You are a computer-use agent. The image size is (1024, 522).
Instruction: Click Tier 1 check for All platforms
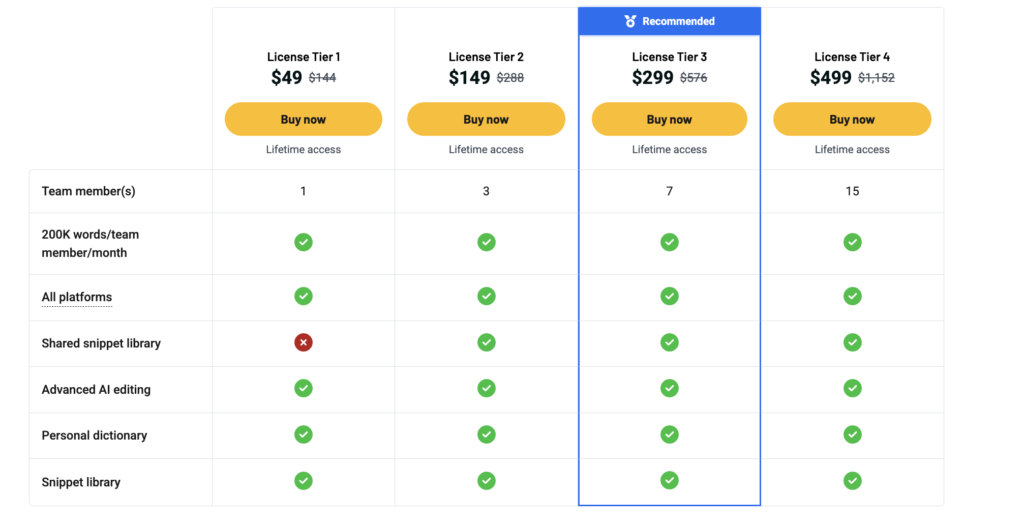(x=303, y=296)
